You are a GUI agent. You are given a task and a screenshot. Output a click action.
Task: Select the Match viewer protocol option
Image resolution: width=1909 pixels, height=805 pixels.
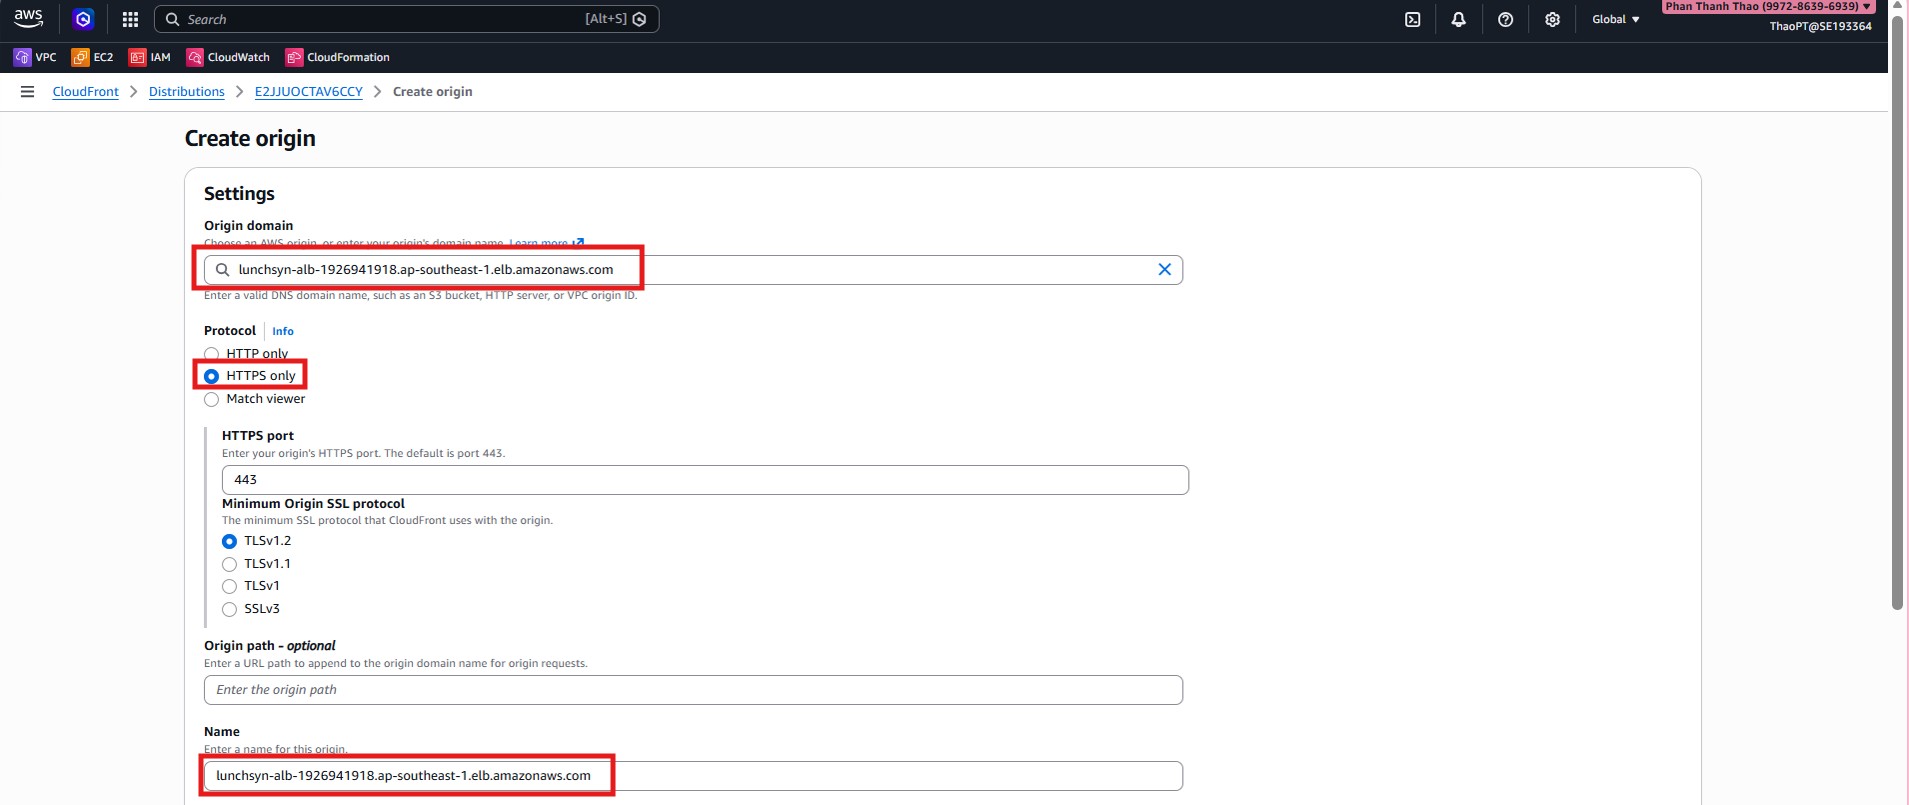[211, 399]
